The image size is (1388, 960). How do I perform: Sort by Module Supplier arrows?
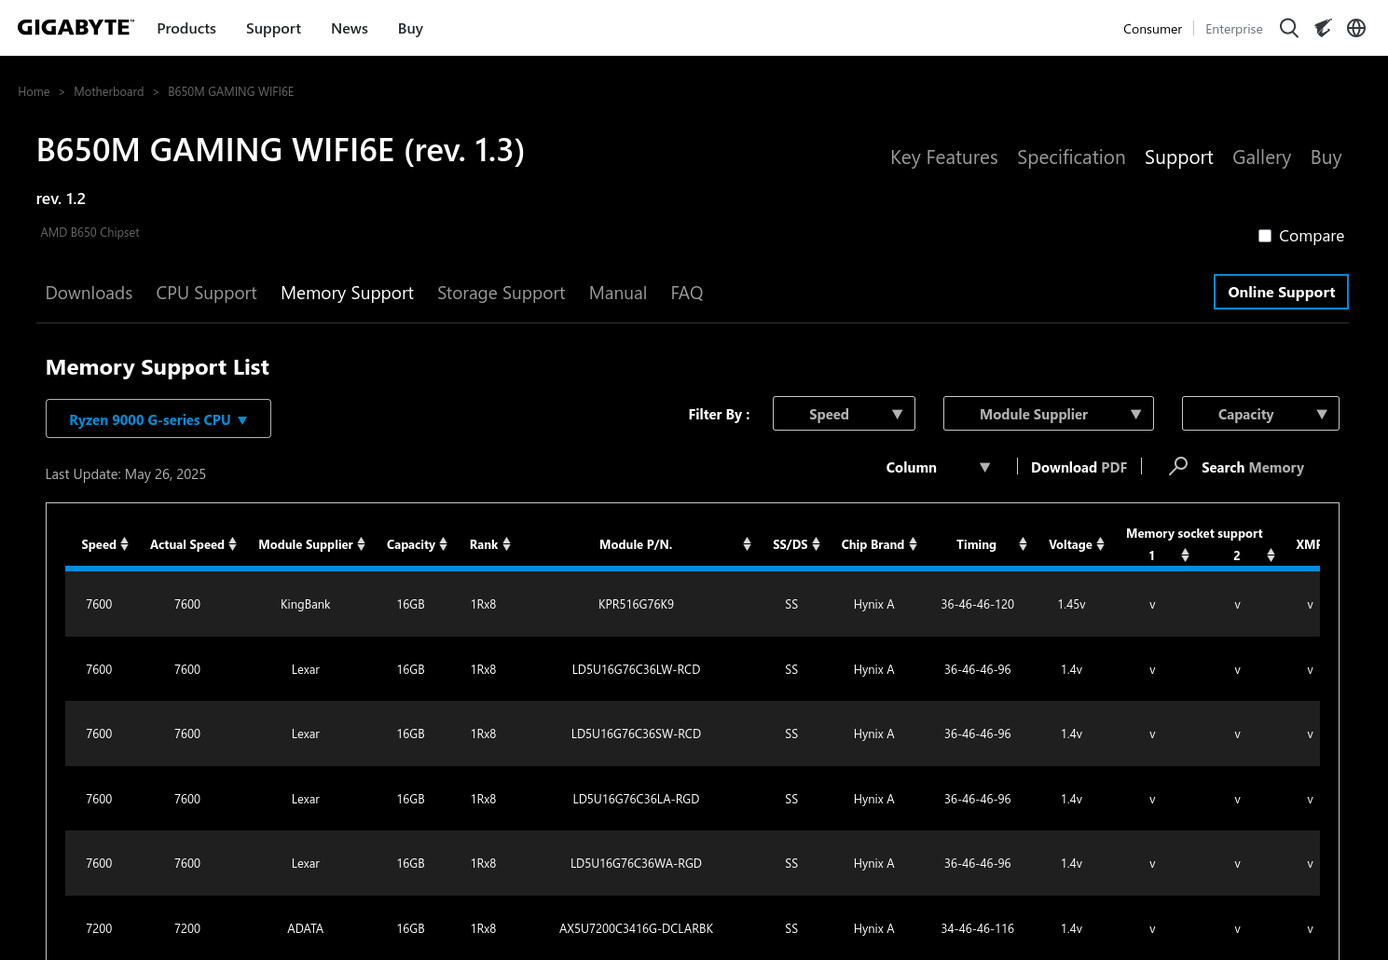(x=361, y=544)
